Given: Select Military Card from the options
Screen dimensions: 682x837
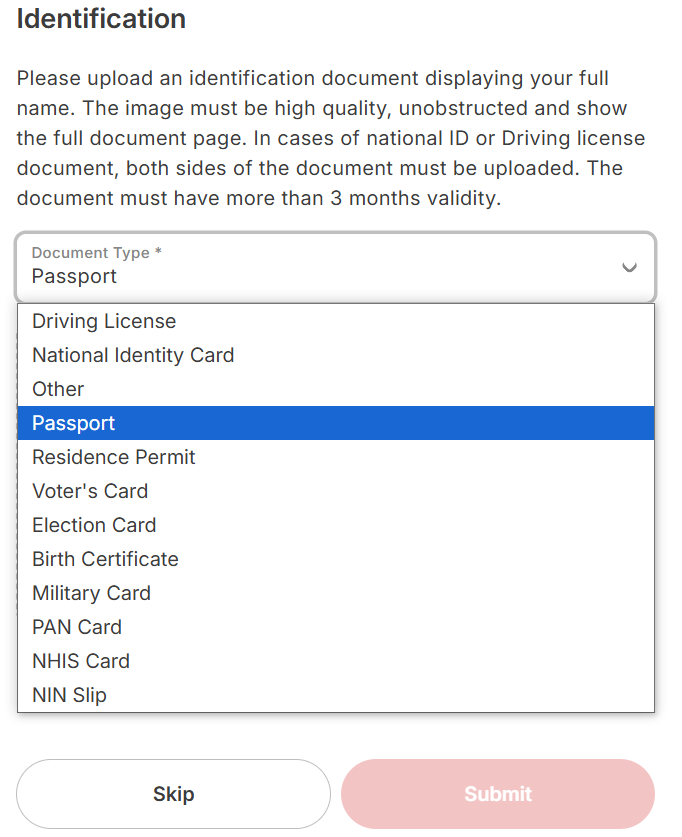Looking at the screenshot, I should [91, 593].
